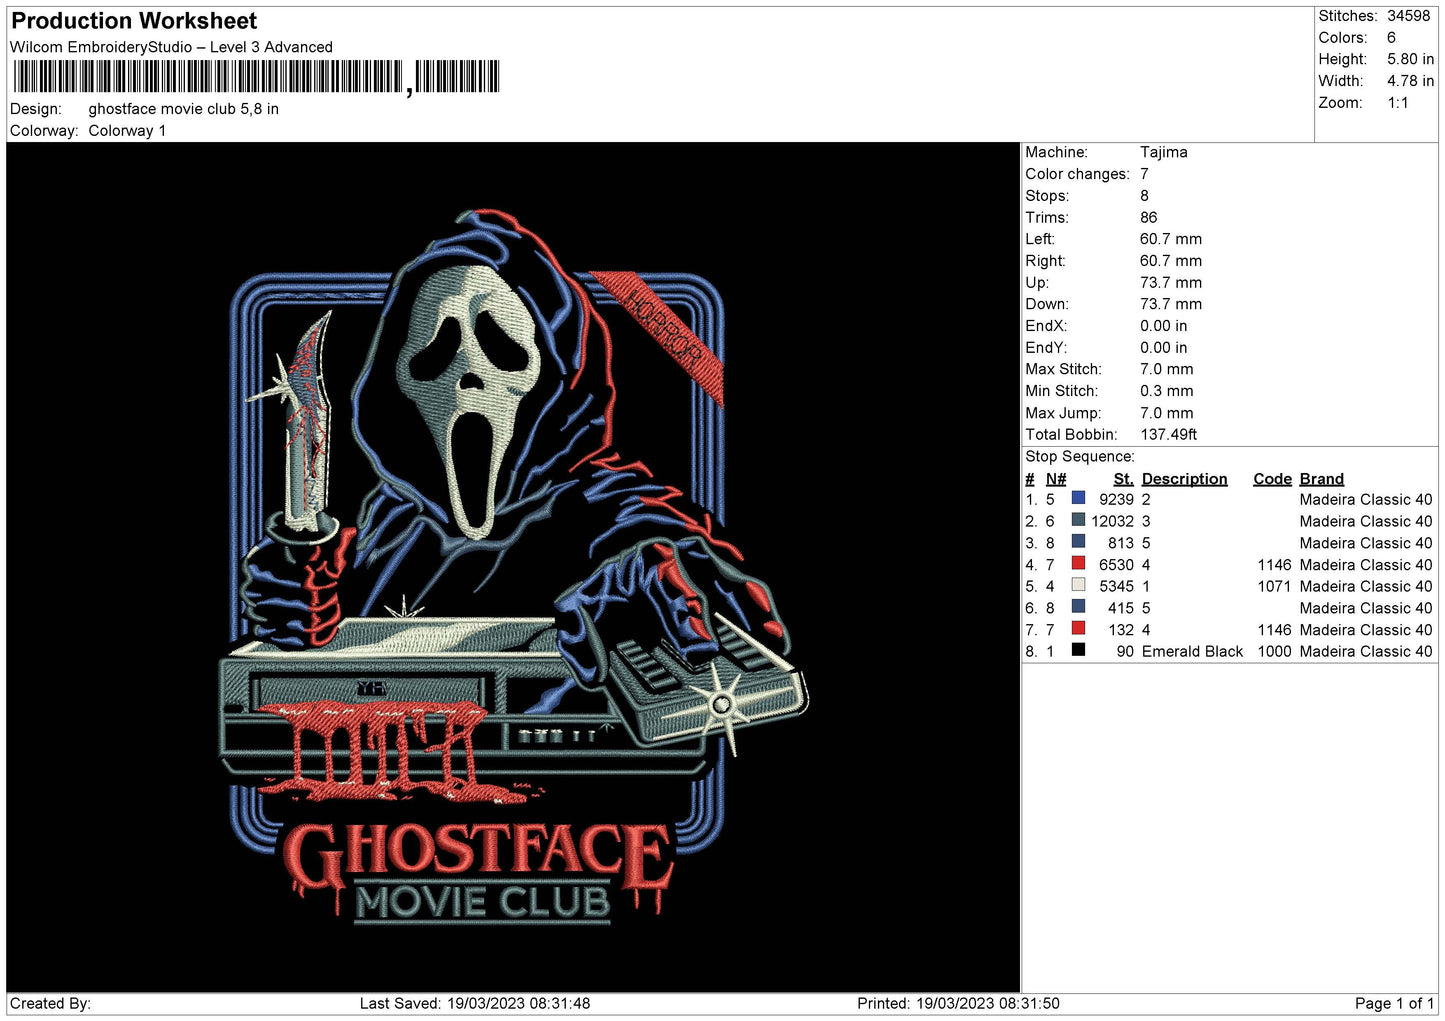Click the stitches count '34598'
This screenshot has height=1021, width=1445.
[1409, 16]
